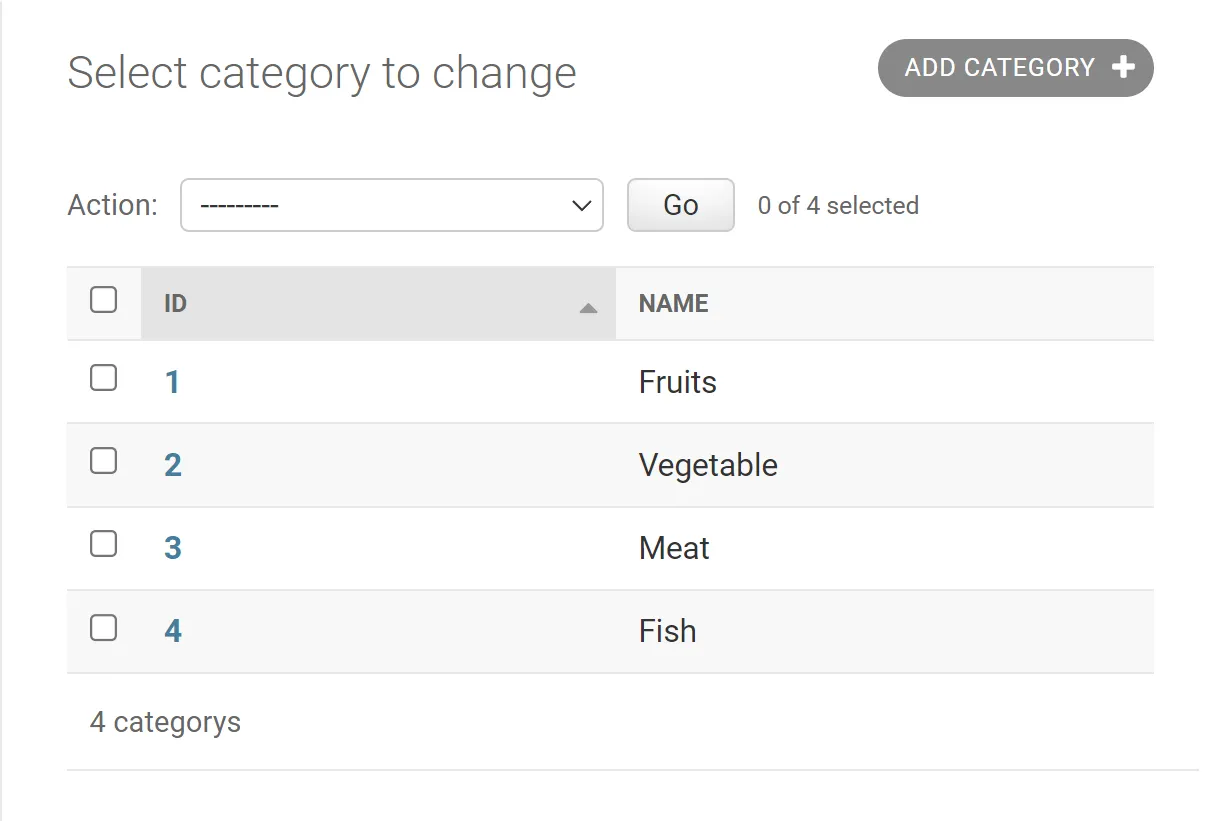Select the Vegetable row checkbox
1221x821 pixels.
pos(104,461)
